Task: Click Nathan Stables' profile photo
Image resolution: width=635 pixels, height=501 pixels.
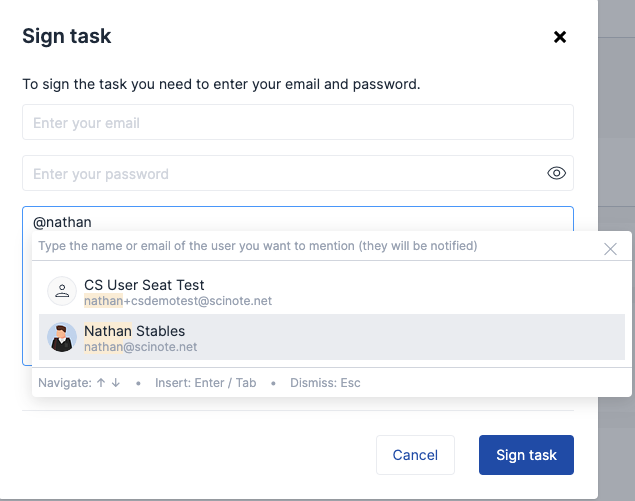Action: click(62, 338)
